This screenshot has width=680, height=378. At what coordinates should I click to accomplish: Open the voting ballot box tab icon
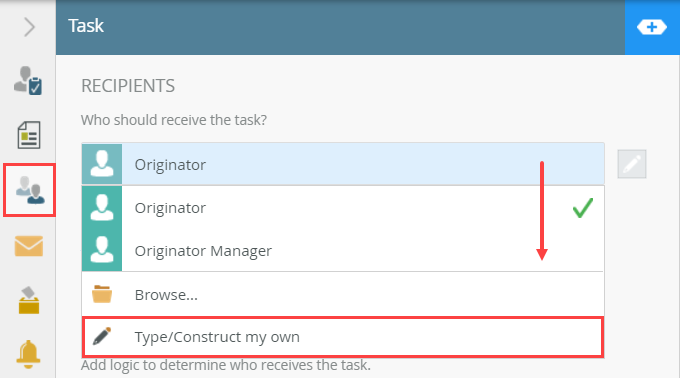point(29,300)
